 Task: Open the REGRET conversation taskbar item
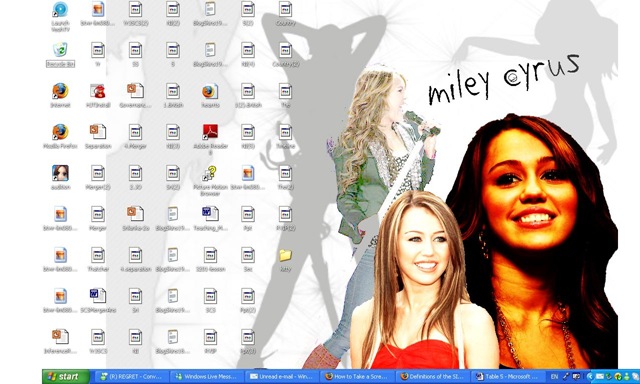131,377
